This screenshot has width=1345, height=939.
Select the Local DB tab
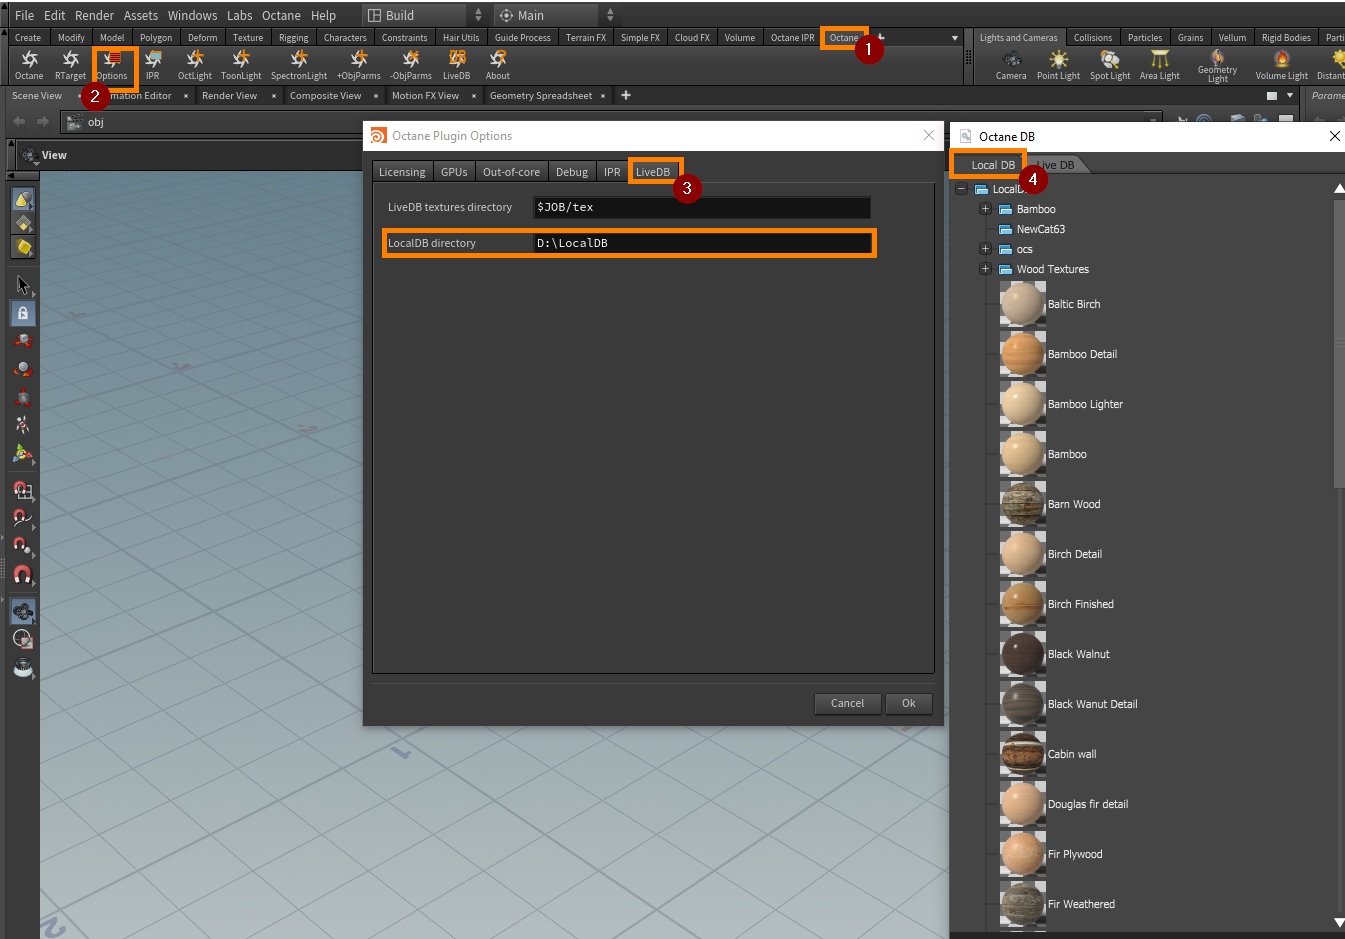(x=993, y=165)
